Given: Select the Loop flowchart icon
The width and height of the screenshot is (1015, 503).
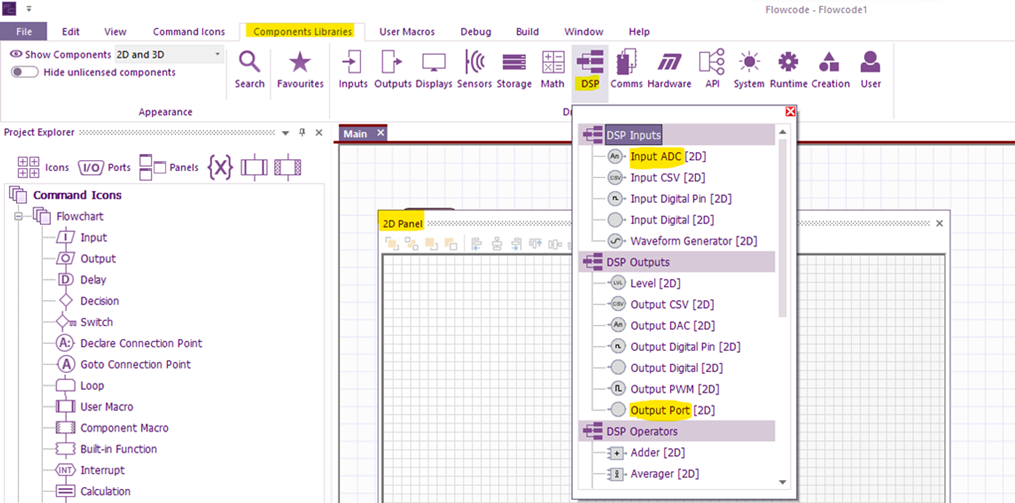Looking at the screenshot, I should click(x=80, y=386).
